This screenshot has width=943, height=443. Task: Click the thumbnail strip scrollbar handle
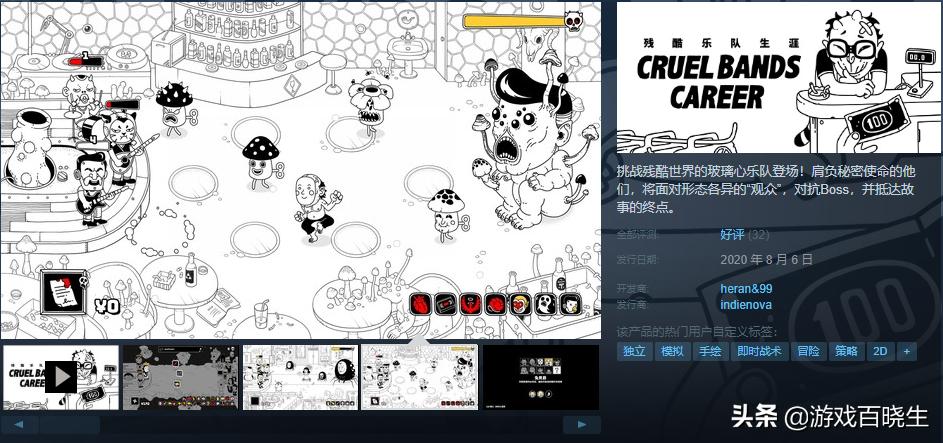tap(69, 424)
